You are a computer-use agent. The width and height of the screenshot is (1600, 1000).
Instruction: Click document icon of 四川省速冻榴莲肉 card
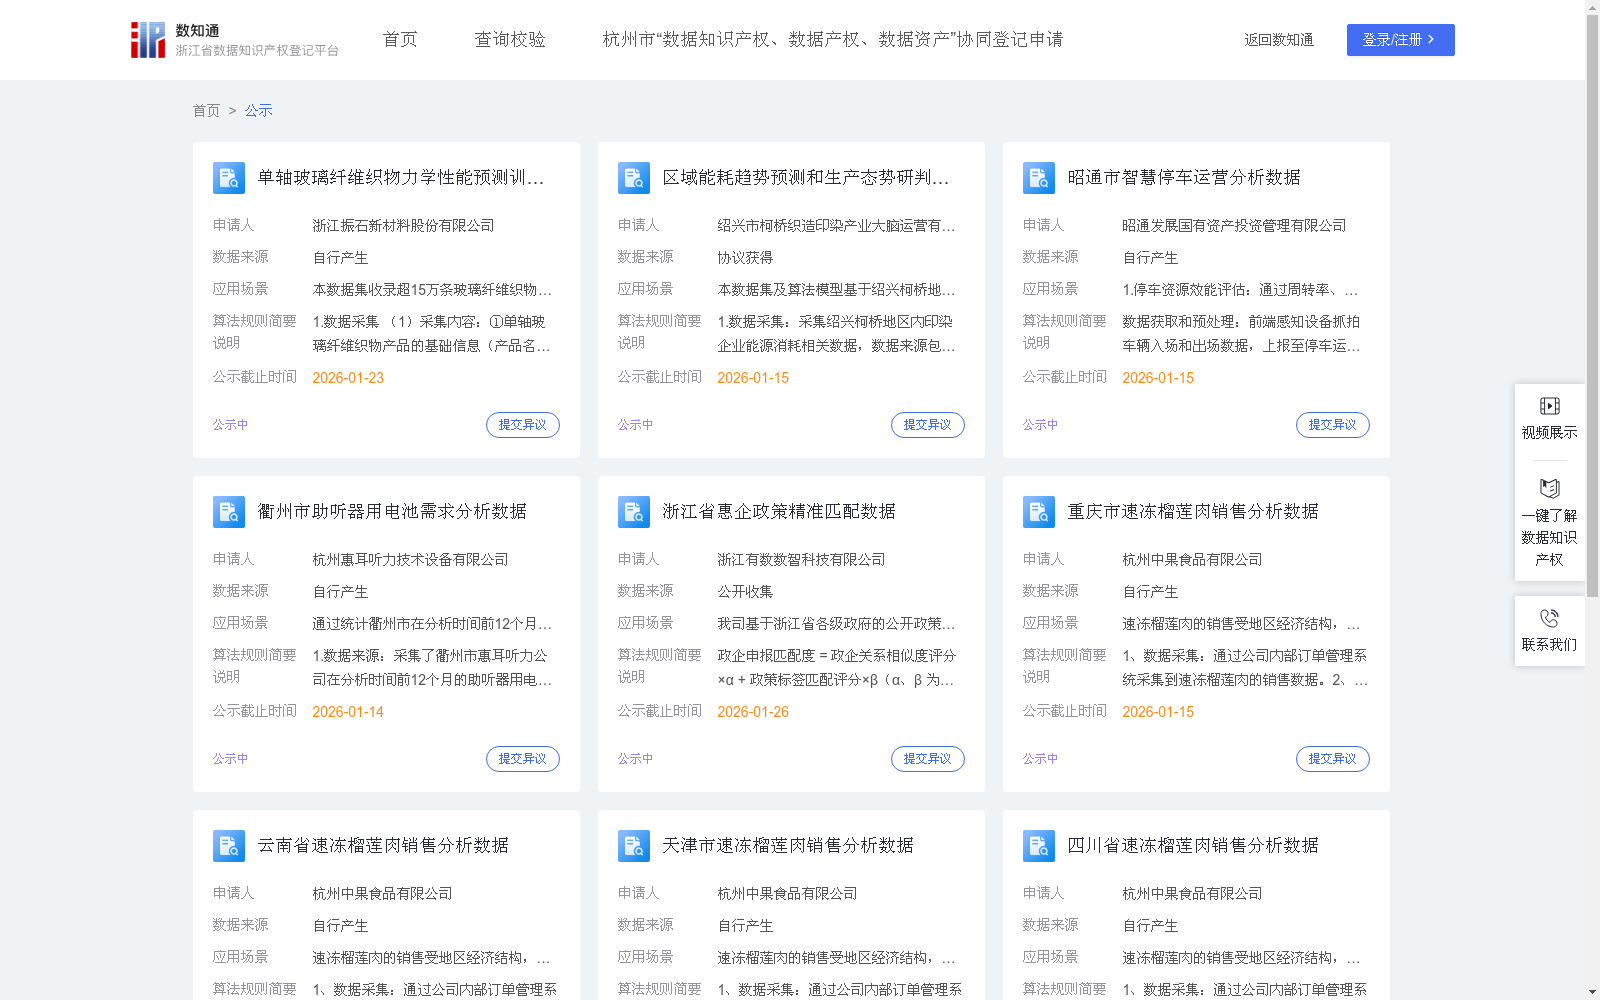pyautogui.click(x=1039, y=846)
